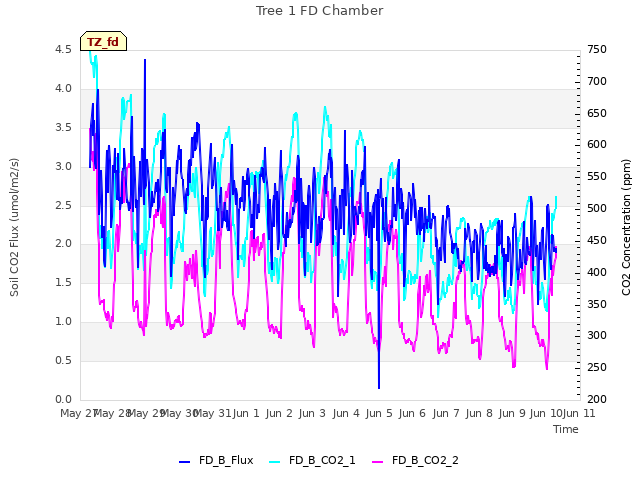Click the chart title Tree 1 FD Chamber
This screenshot has height=480, width=640.
[x=320, y=11]
